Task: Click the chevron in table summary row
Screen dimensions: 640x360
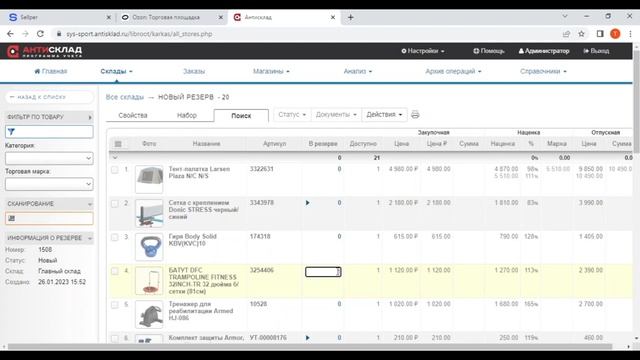Action: pyautogui.click(x=115, y=158)
